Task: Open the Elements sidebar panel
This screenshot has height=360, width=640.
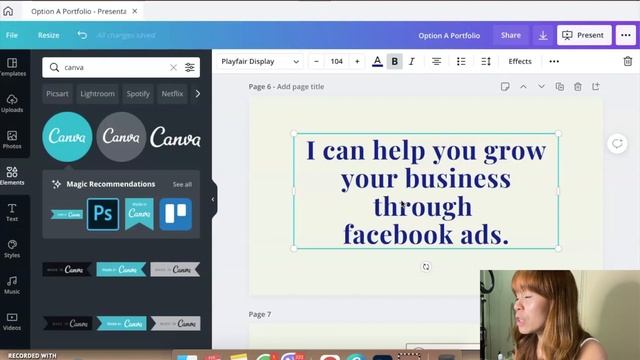Action: pos(12,176)
